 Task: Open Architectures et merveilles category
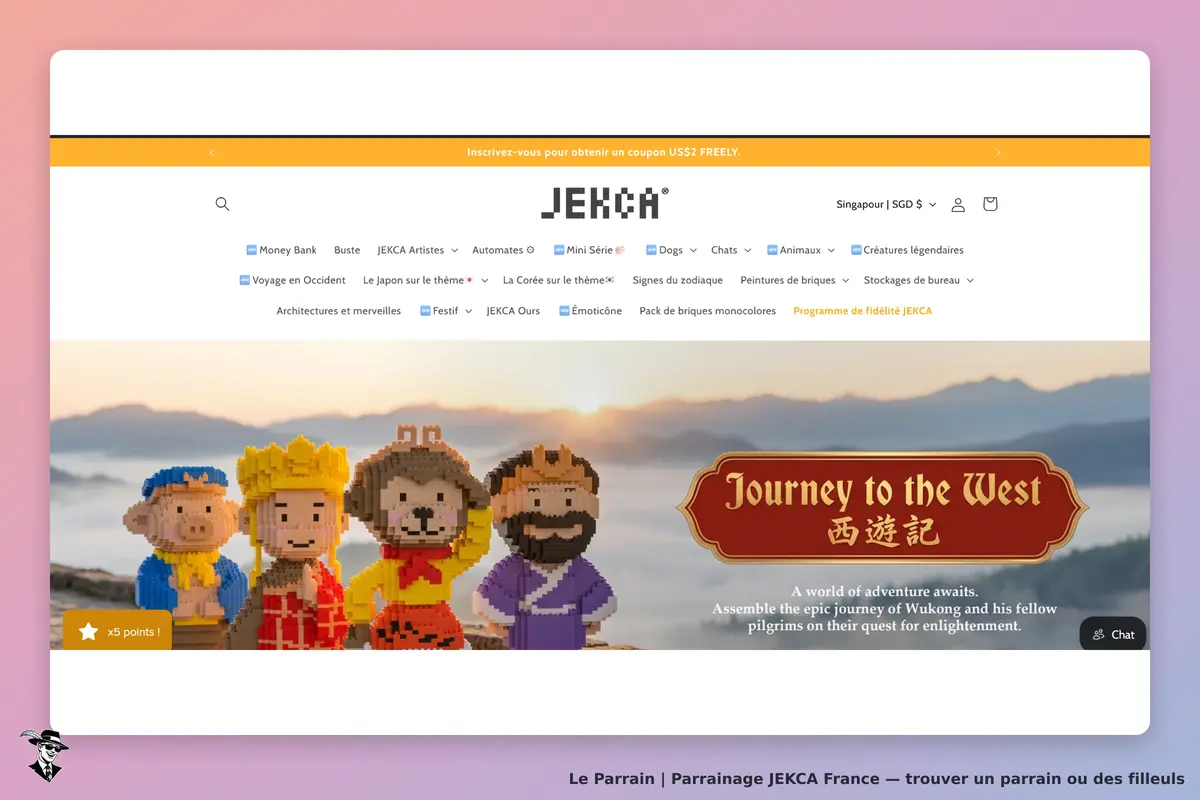point(339,311)
